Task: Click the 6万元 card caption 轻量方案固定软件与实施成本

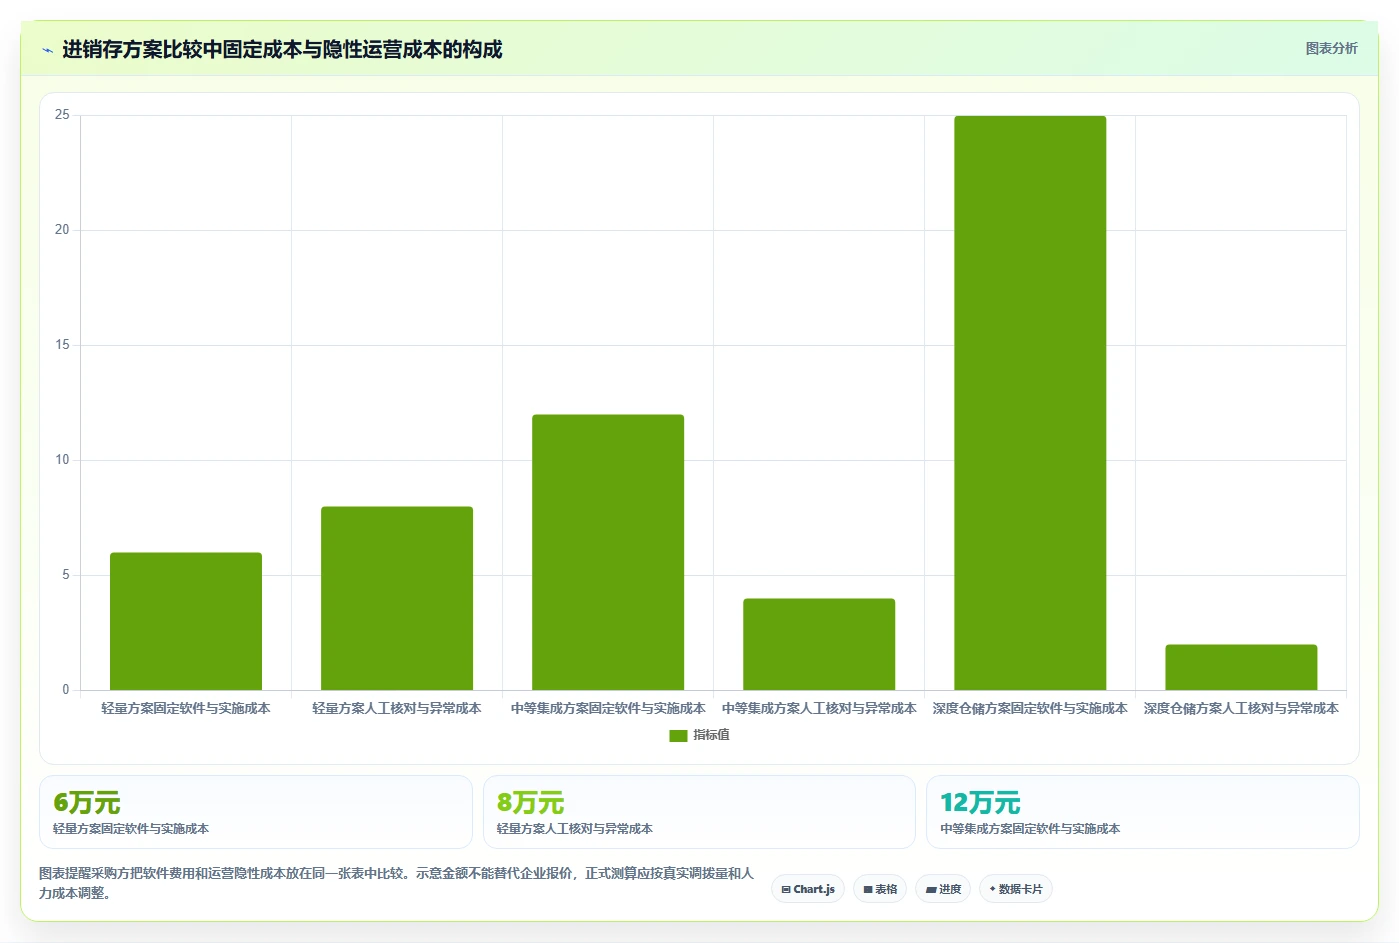Action: 131,829
